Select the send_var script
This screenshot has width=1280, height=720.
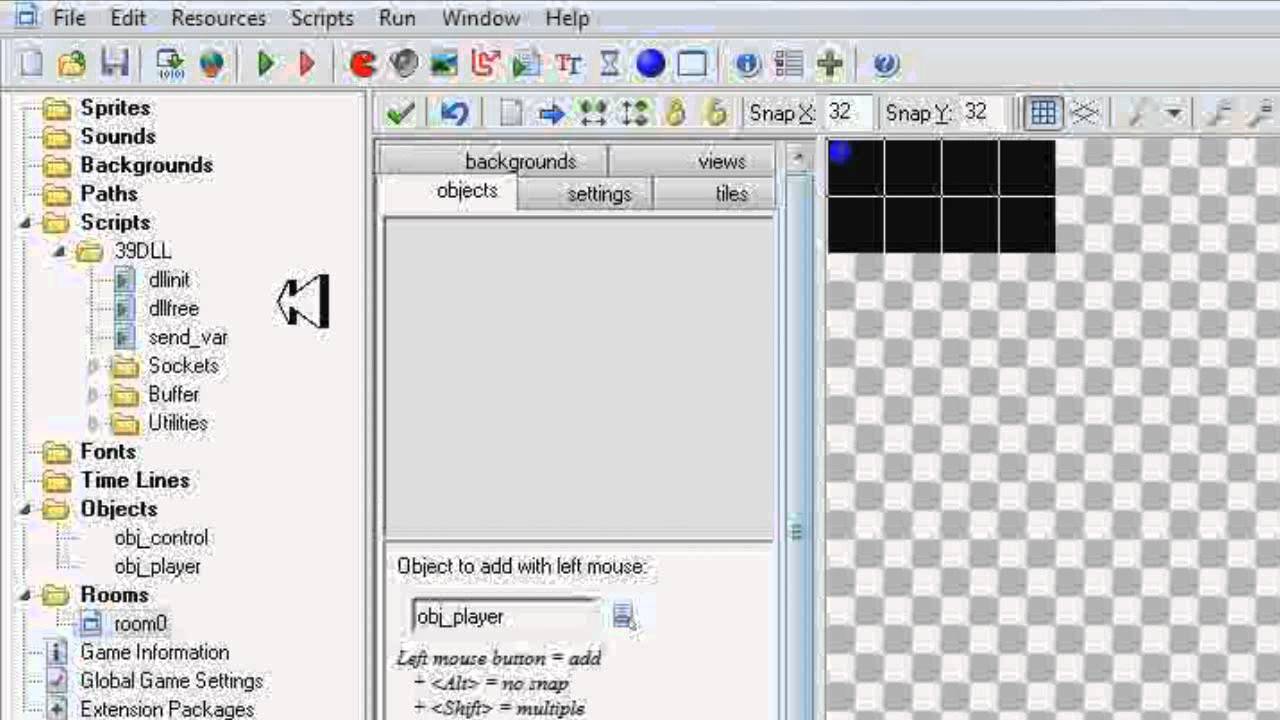point(187,337)
